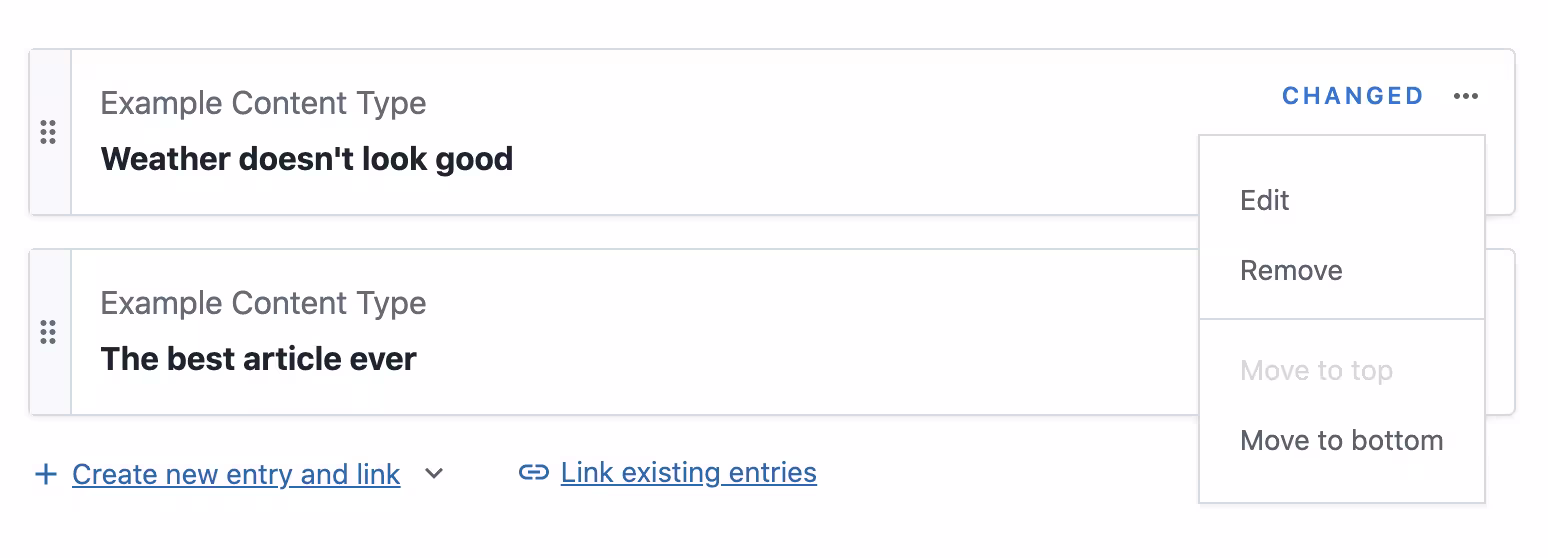The image size is (1548, 558).
Task: Click the CHANGED status badge
Action: coord(1353,96)
